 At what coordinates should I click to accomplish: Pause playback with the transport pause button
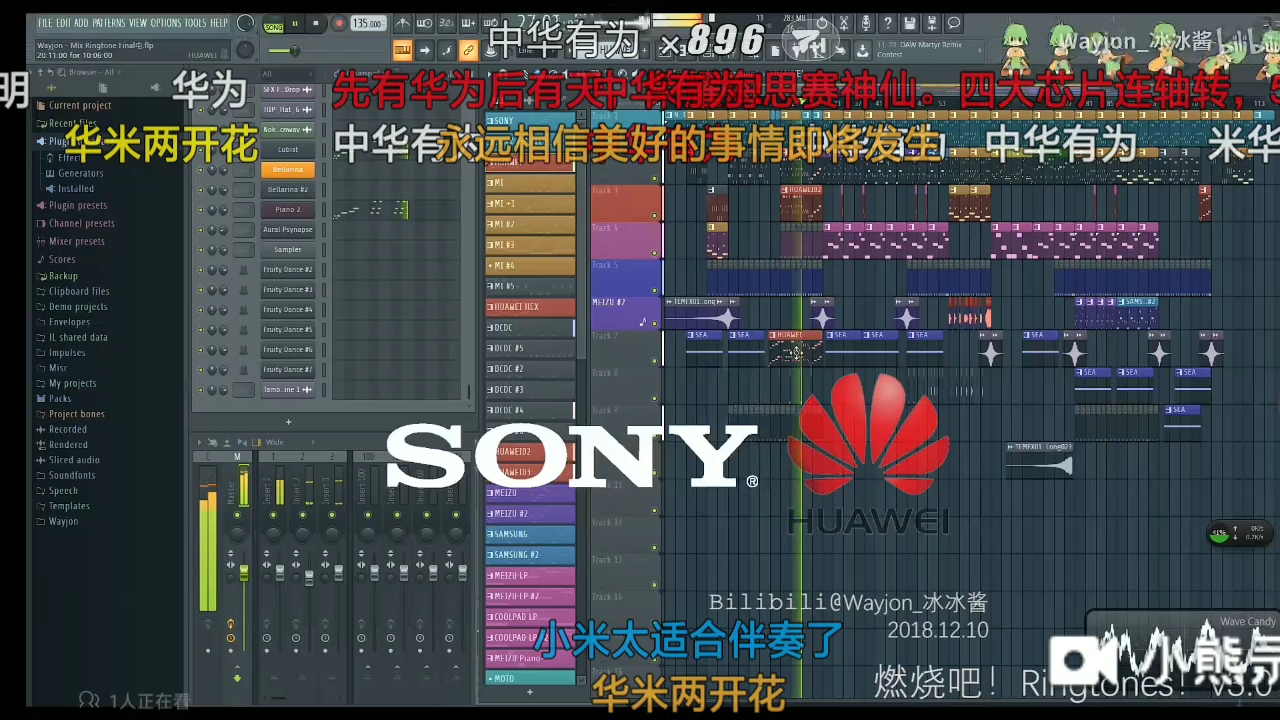295,23
